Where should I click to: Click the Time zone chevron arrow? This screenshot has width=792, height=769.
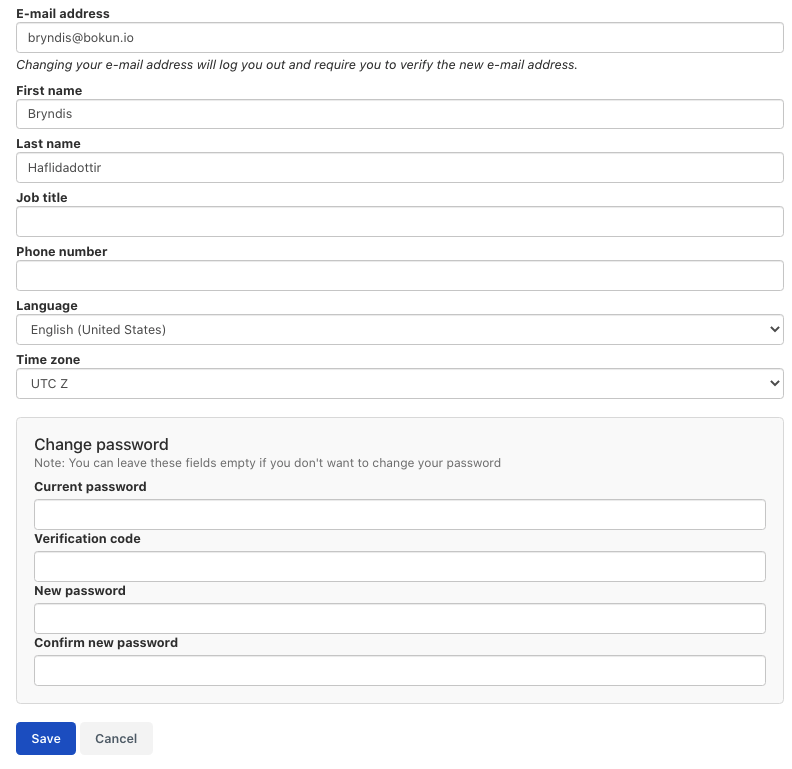coord(774,383)
